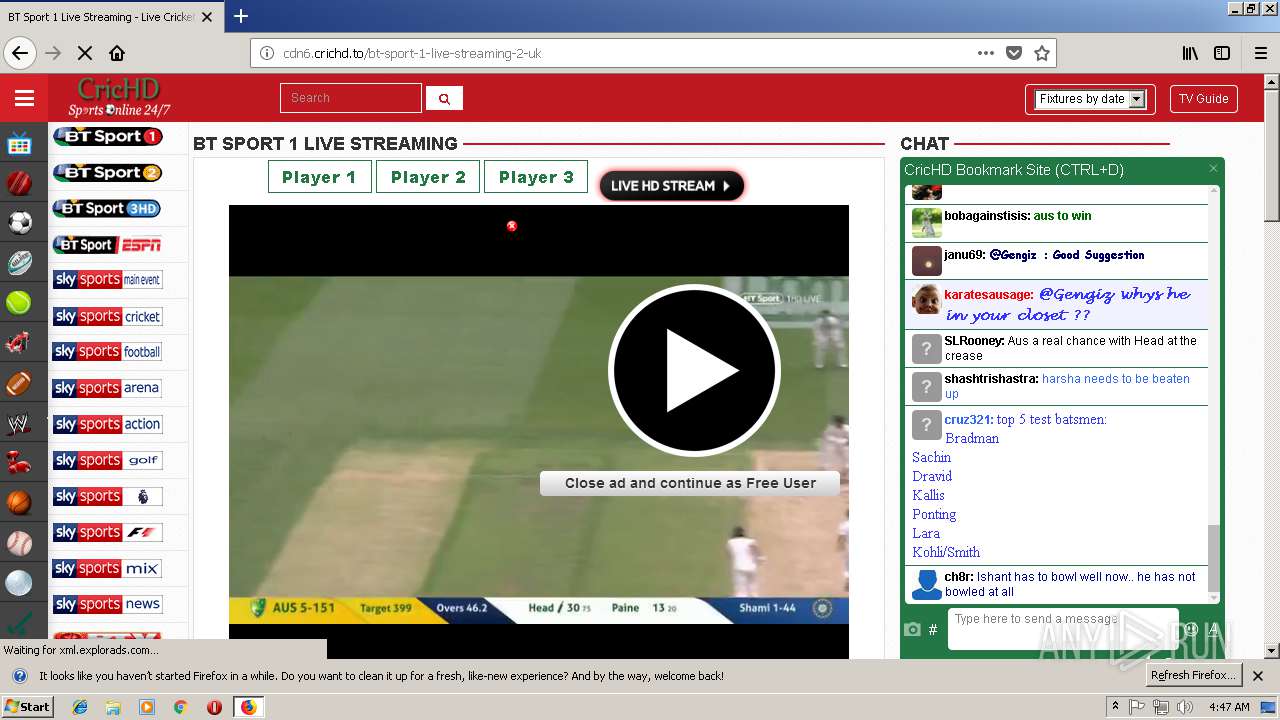1280x720 pixels.
Task: Save page to Pocket
Action: (1014, 53)
